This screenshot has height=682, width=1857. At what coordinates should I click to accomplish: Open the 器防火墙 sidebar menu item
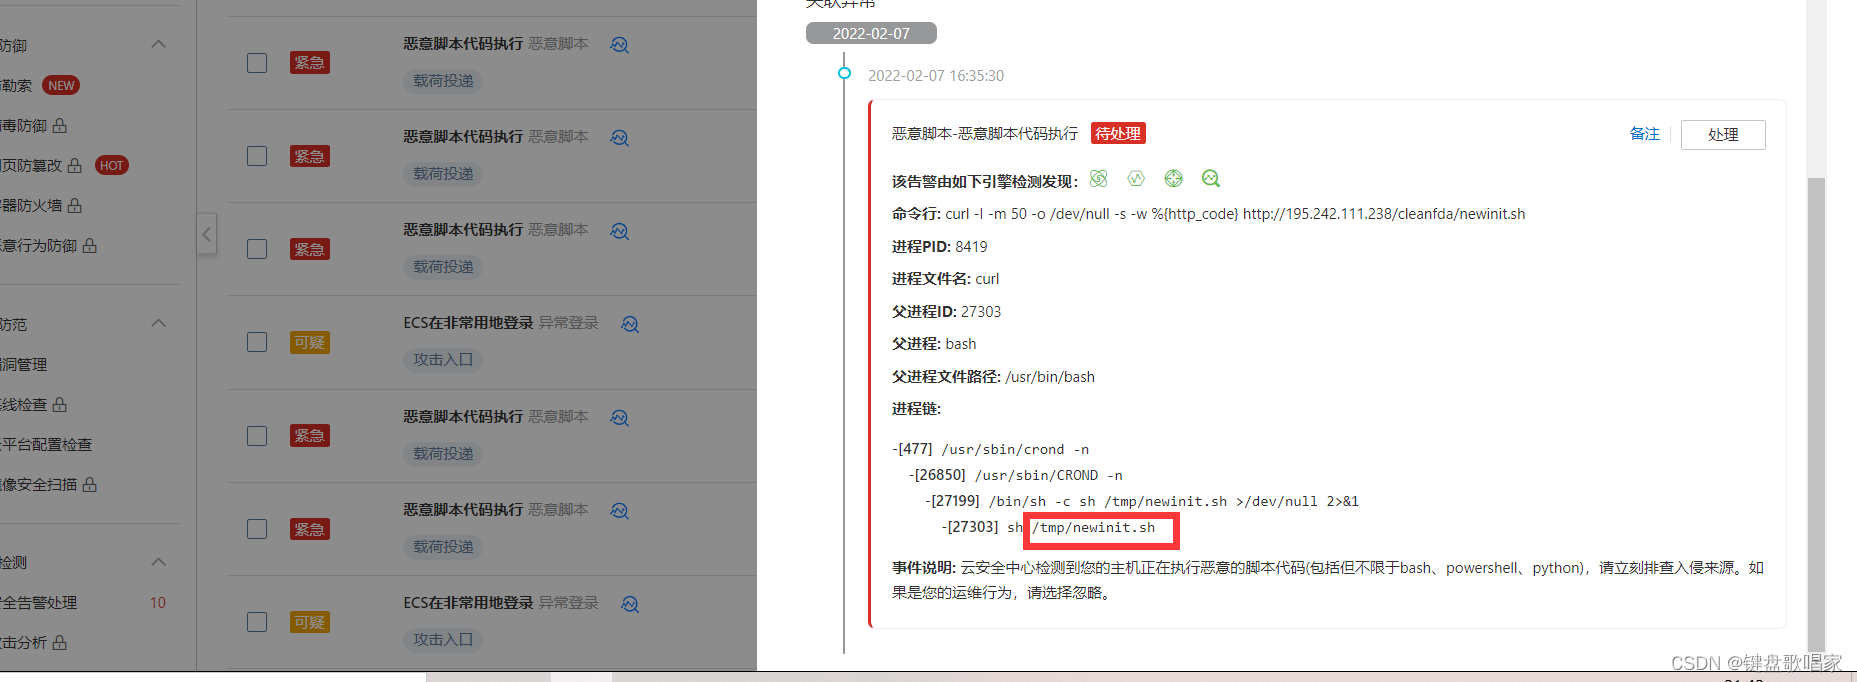pos(31,205)
